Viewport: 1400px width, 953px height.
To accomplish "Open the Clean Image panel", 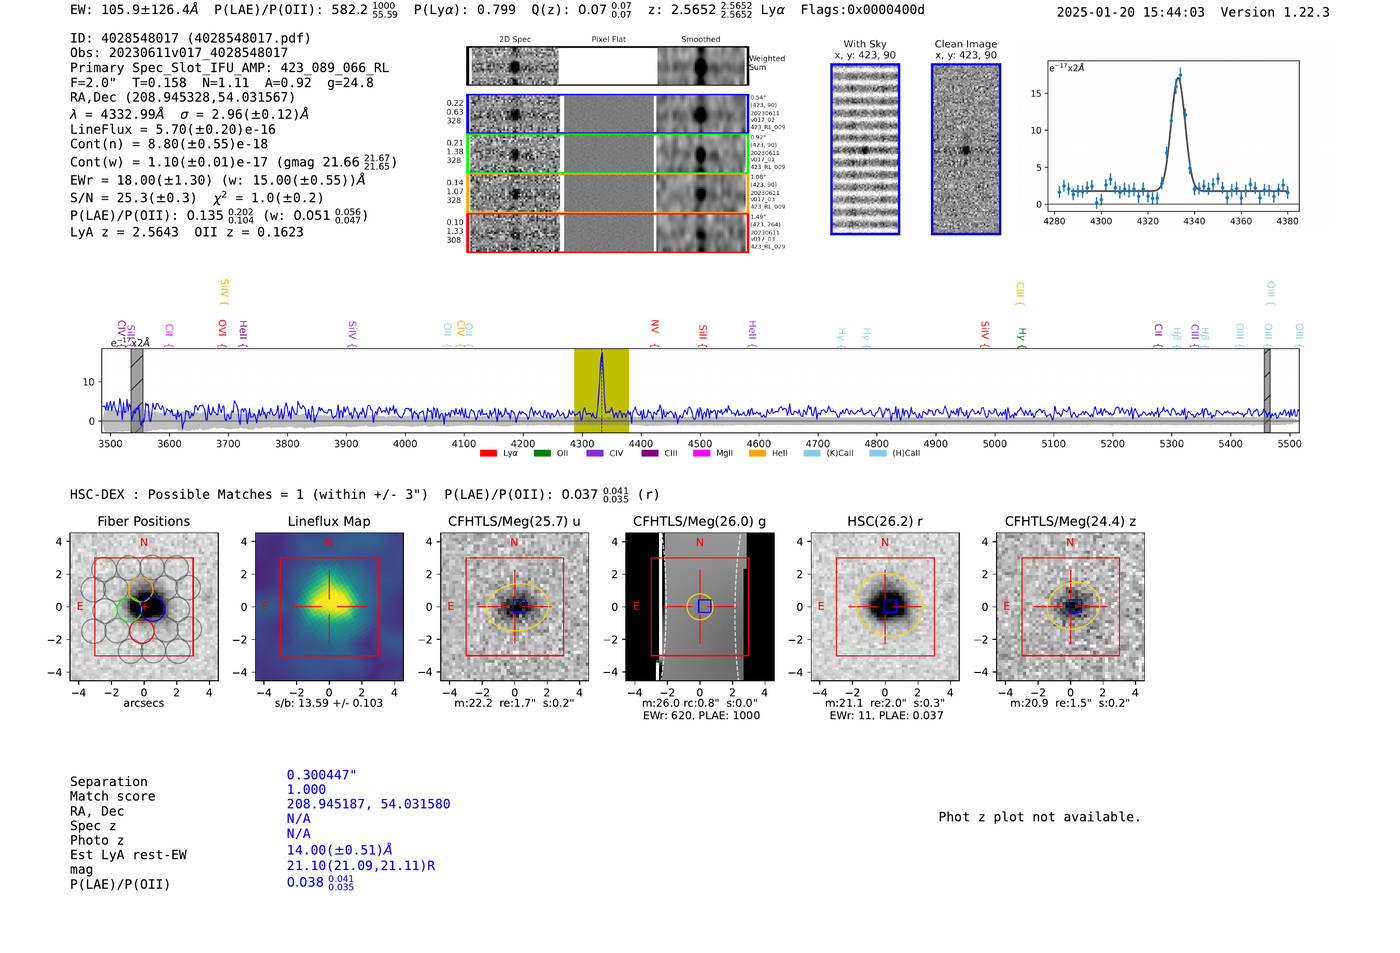I will pyautogui.click(x=966, y=149).
